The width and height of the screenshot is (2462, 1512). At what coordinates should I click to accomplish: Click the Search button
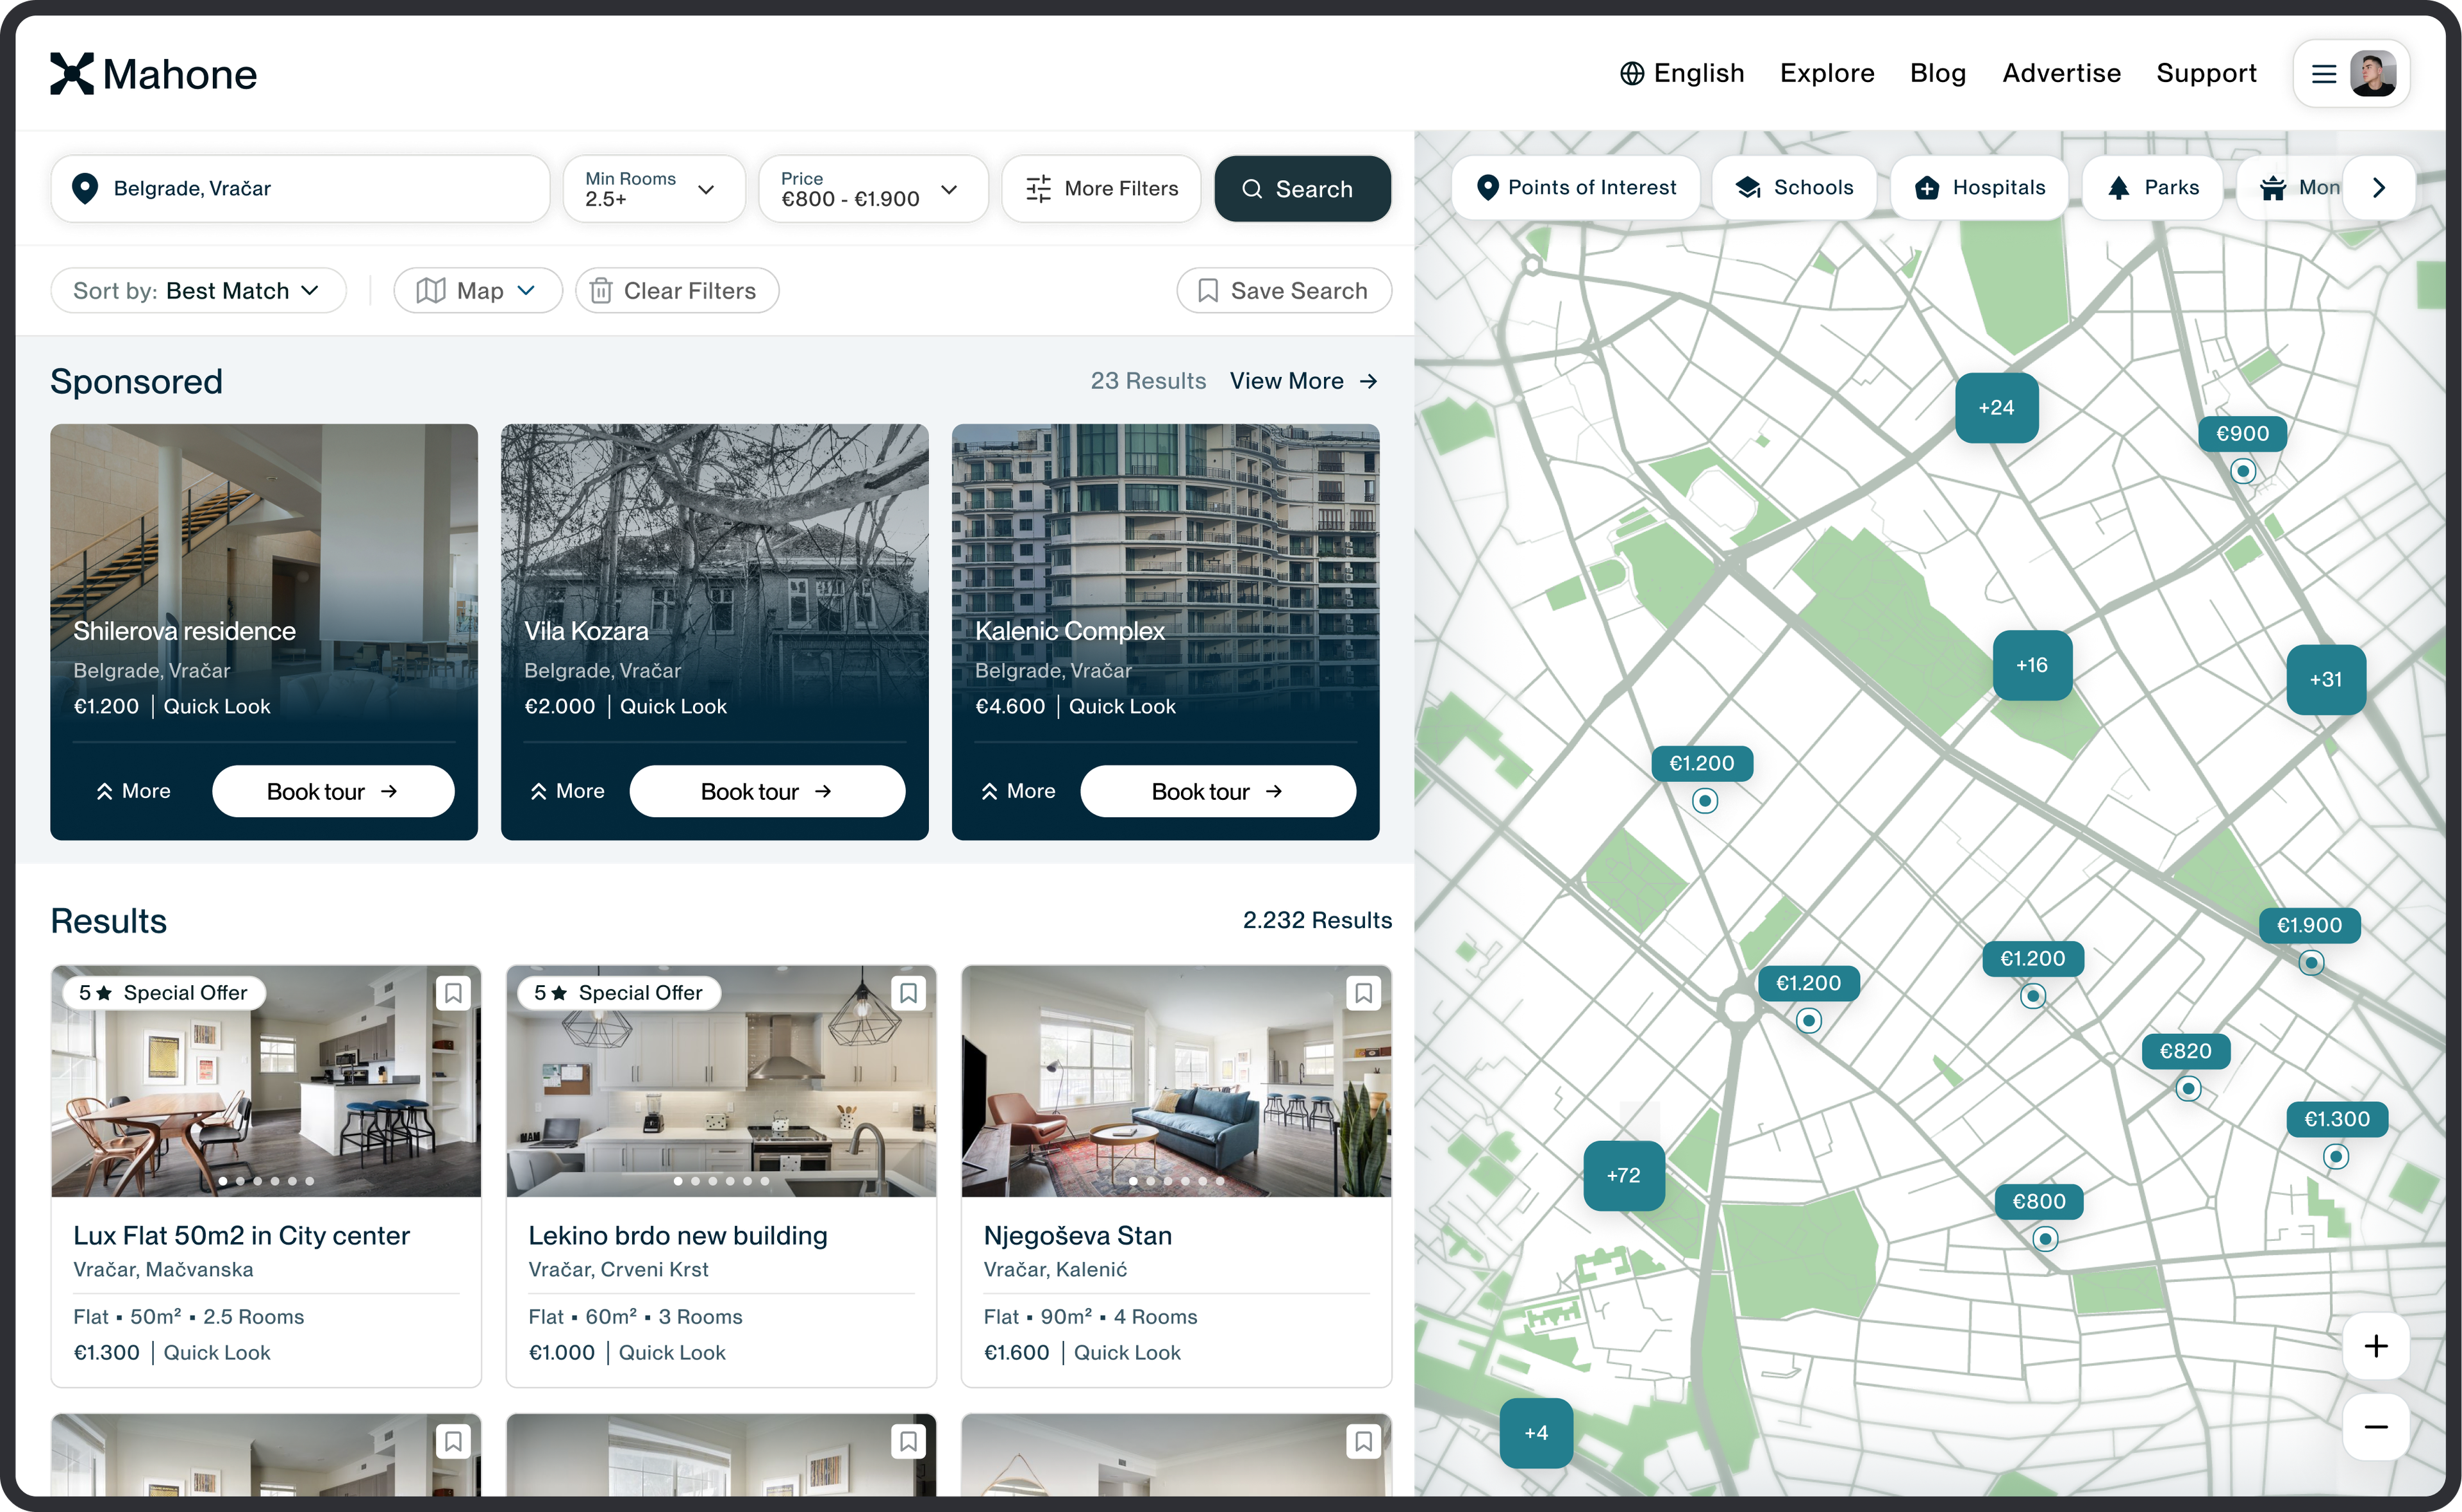click(x=1302, y=188)
